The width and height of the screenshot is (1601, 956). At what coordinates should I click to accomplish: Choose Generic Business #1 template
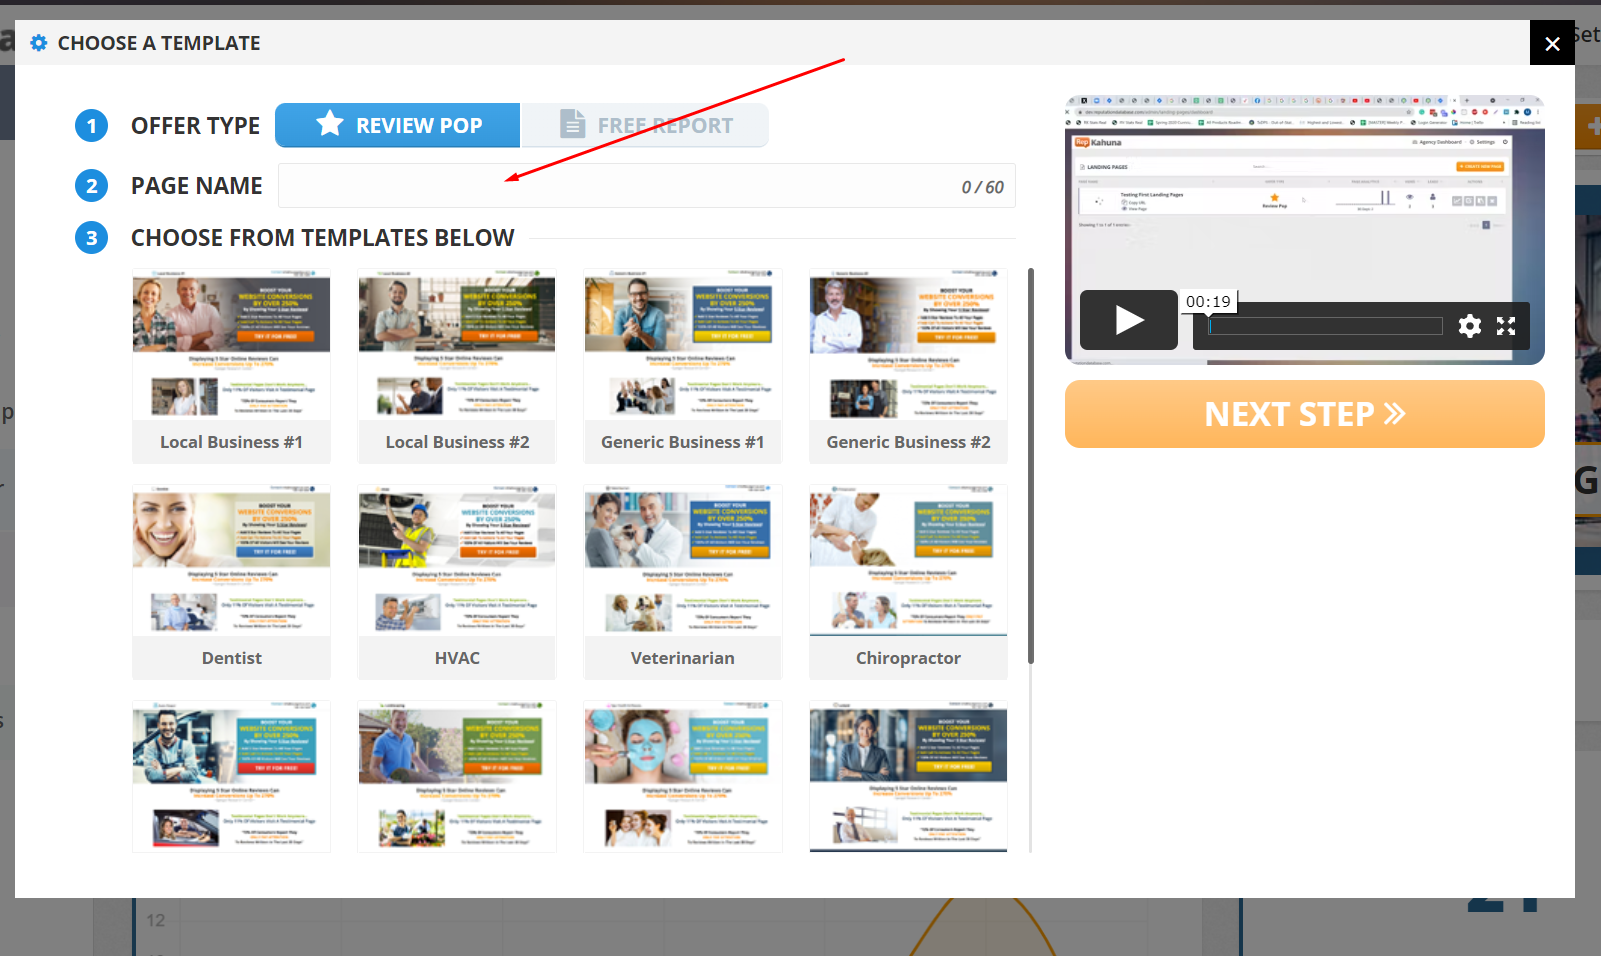tap(683, 366)
